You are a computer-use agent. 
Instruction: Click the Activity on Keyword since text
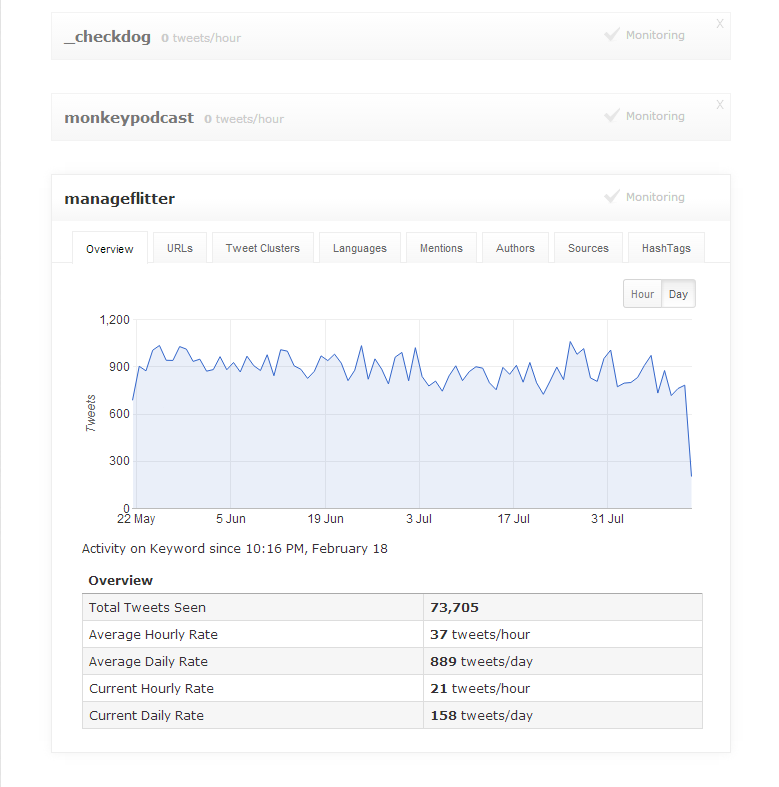[x=234, y=549]
